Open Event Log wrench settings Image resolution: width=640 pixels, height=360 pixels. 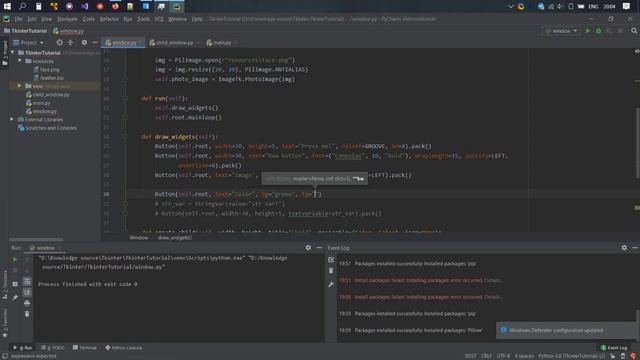tap(331, 284)
